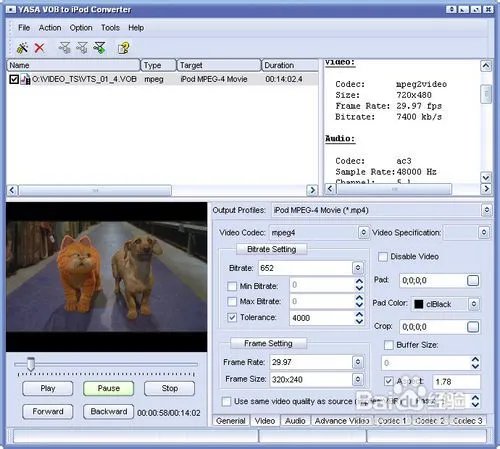Click the red X remove icon
500x449 pixels.
[39, 48]
